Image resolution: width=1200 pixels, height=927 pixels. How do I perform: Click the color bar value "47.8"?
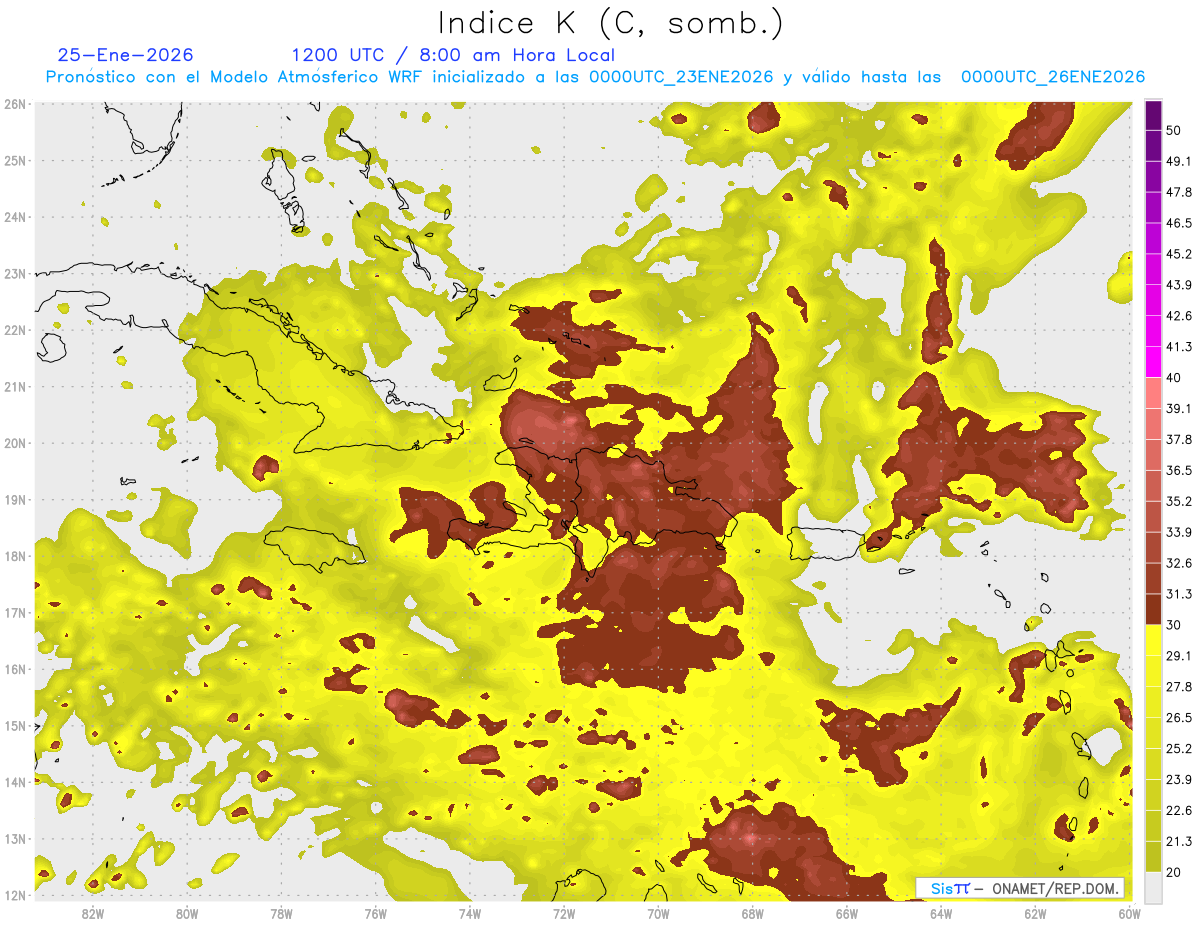(1179, 192)
